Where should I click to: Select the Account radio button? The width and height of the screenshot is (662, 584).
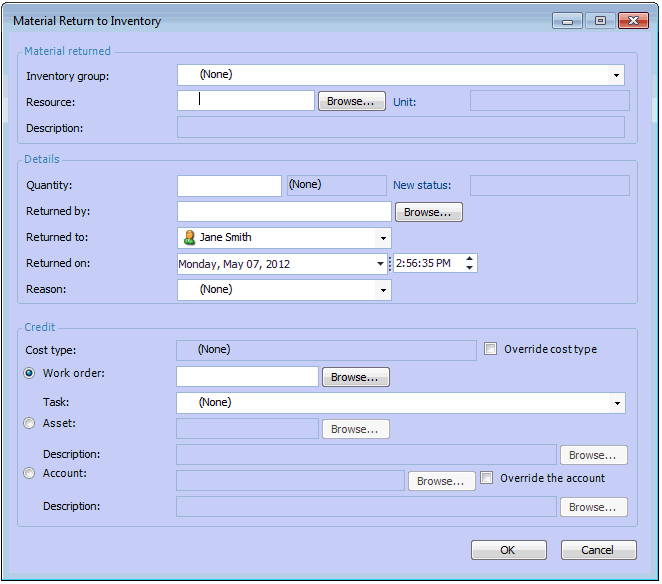[x=30, y=473]
